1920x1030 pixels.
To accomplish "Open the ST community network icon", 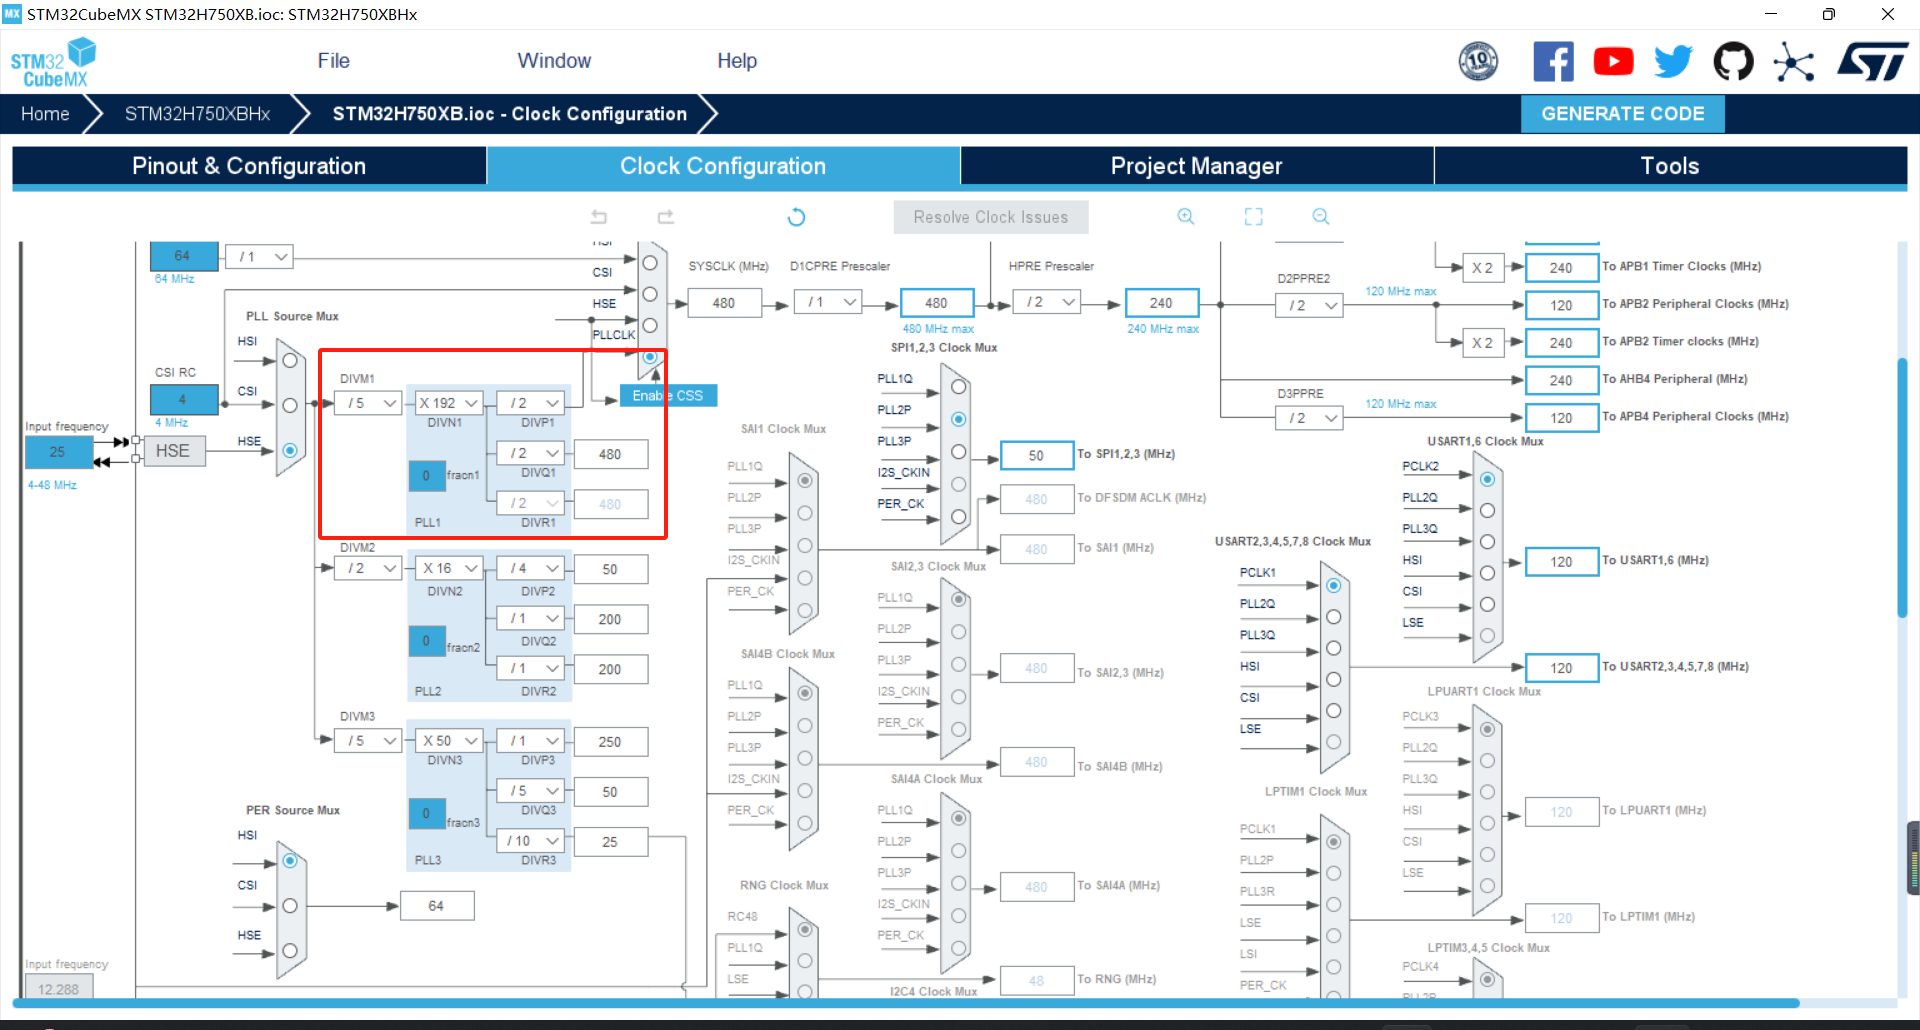I will coord(1793,62).
